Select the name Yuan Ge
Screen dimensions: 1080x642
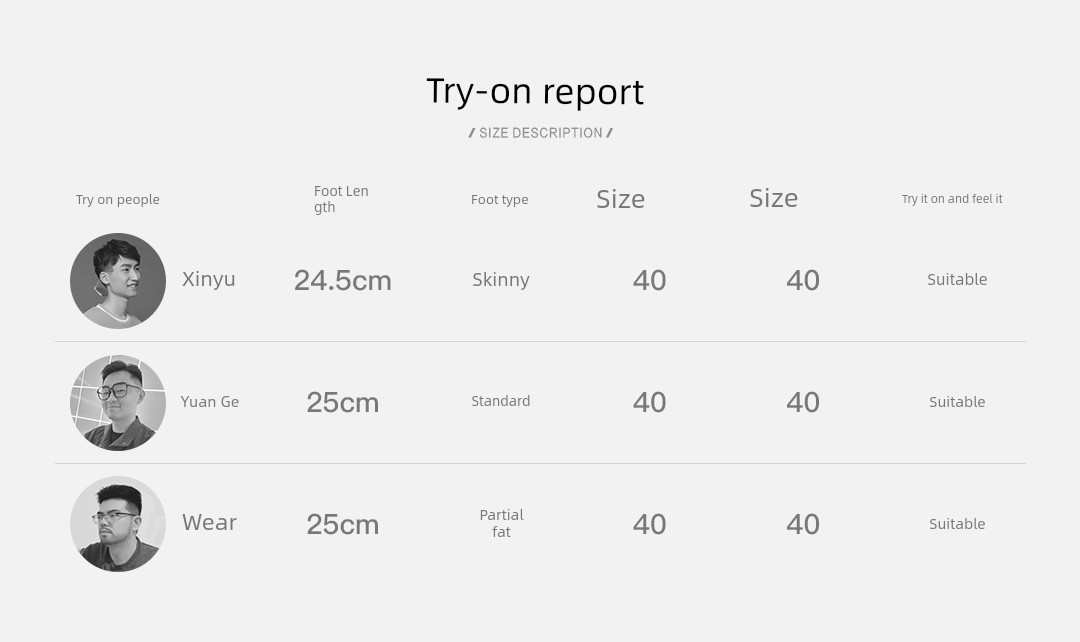point(209,402)
